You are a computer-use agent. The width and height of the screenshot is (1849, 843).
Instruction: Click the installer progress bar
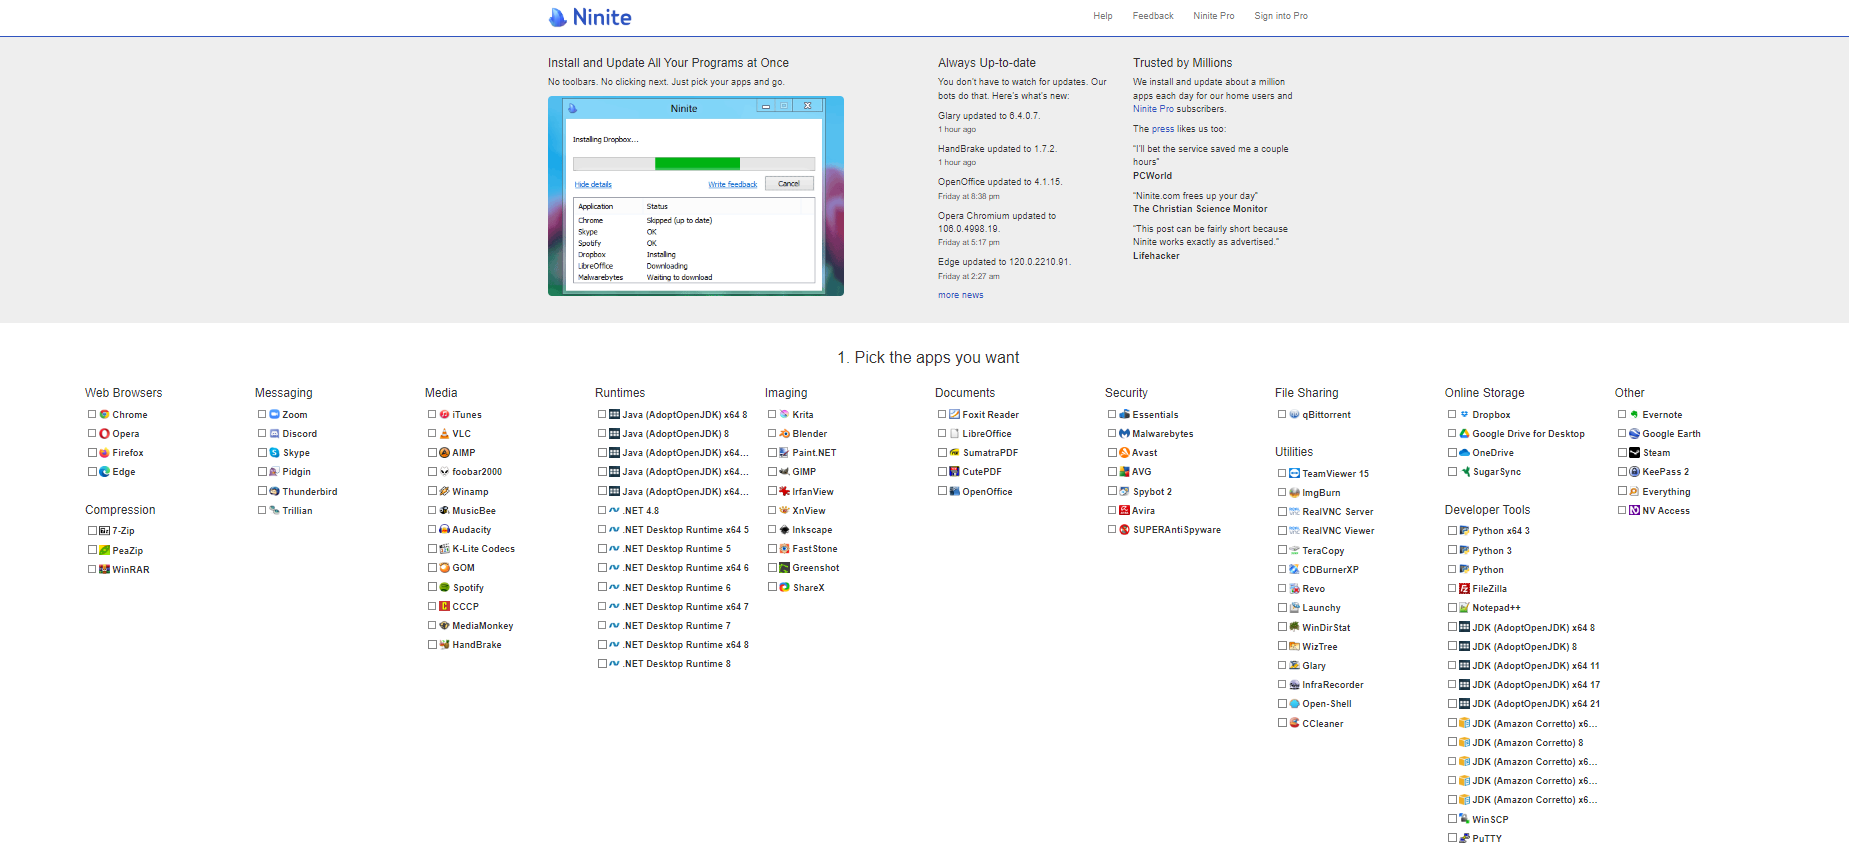694,164
